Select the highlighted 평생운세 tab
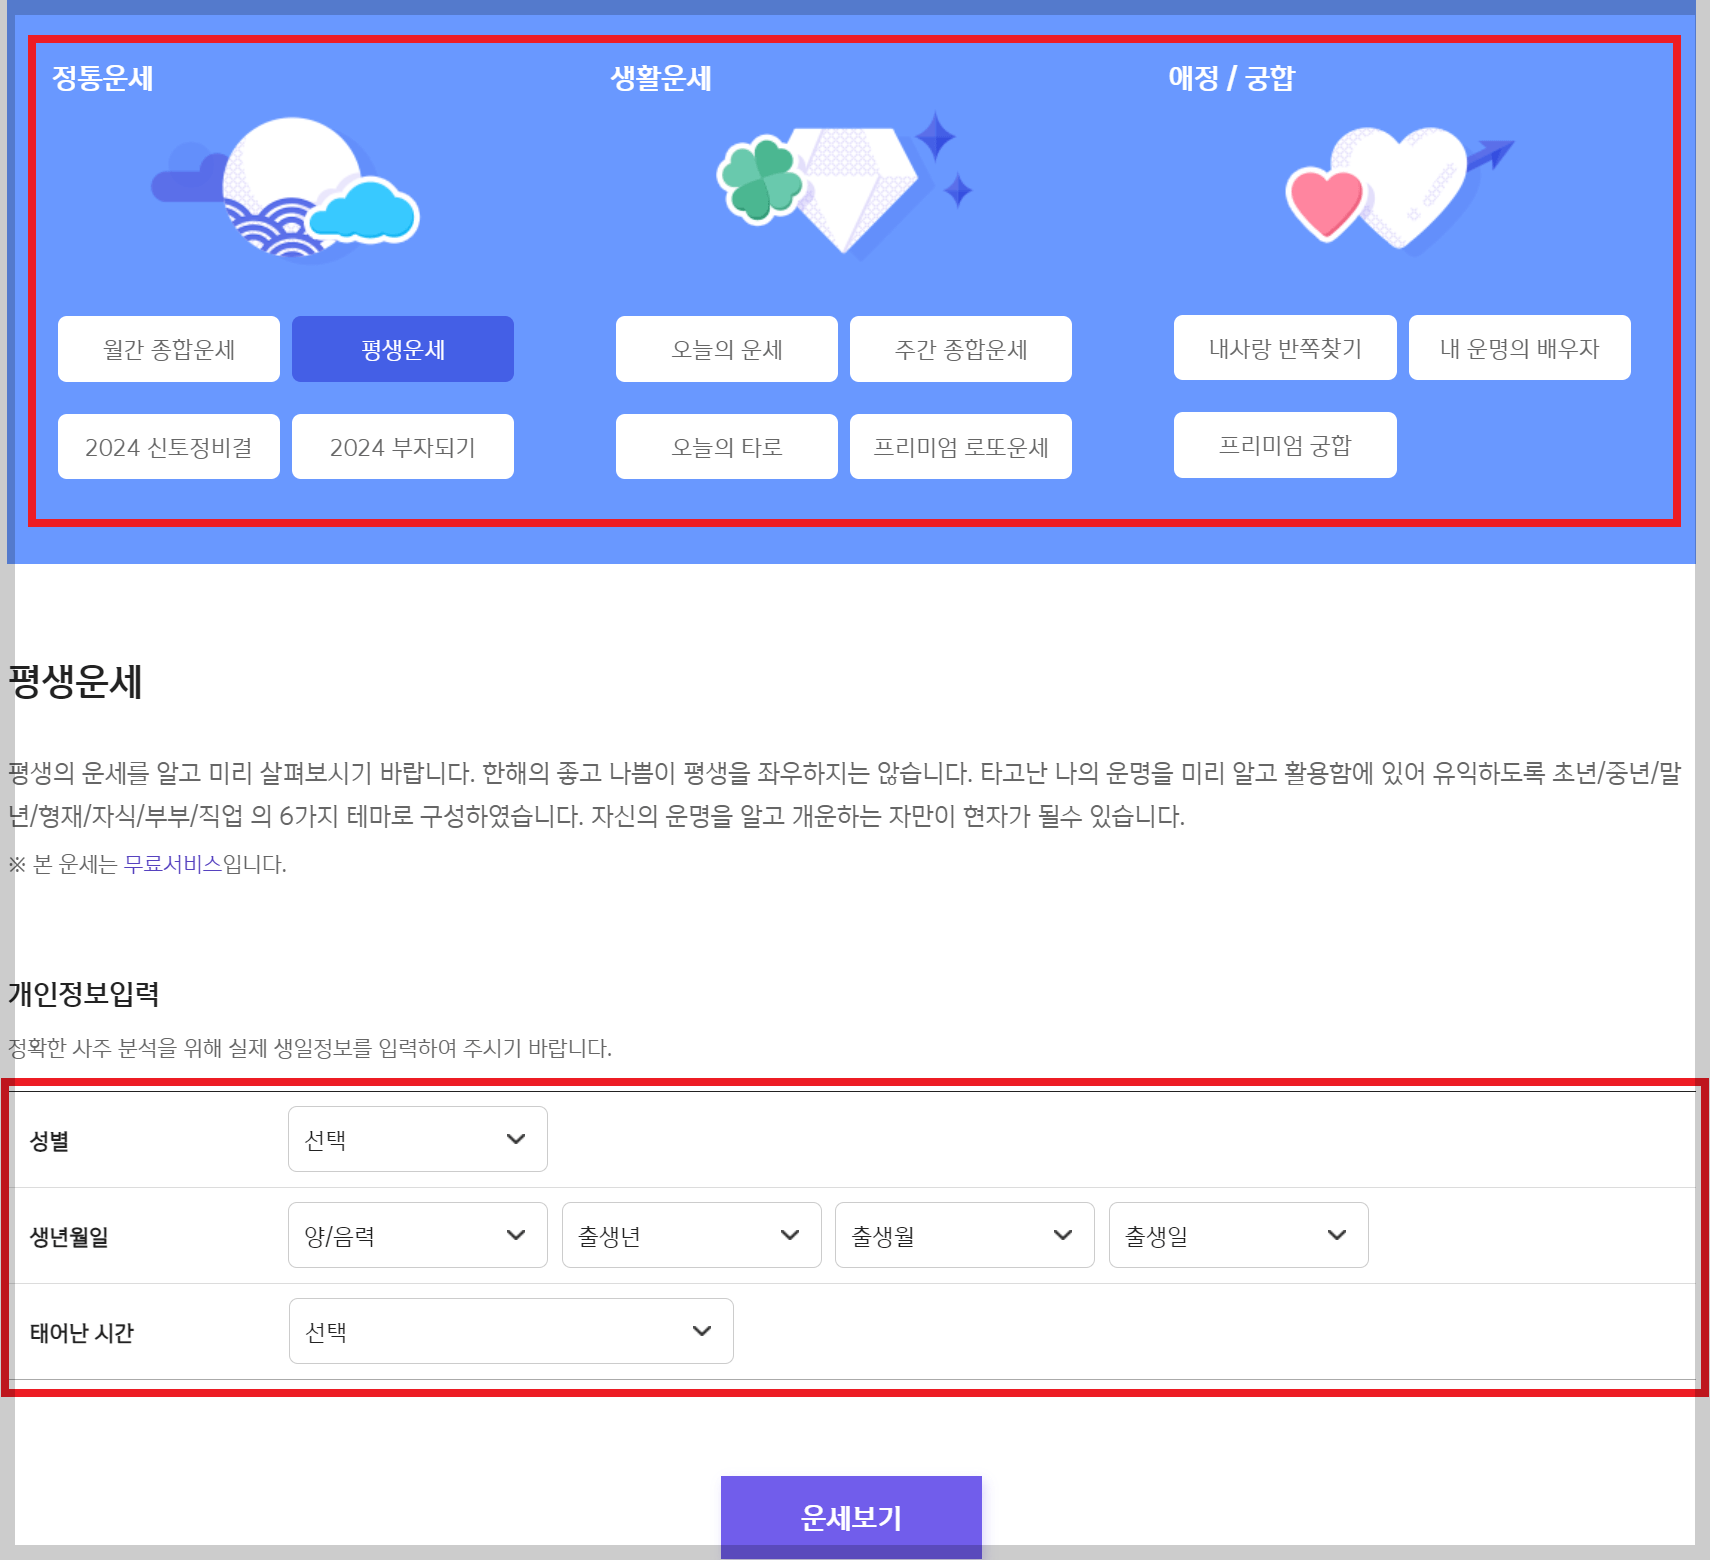The width and height of the screenshot is (1710, 1560). point(402,349)
